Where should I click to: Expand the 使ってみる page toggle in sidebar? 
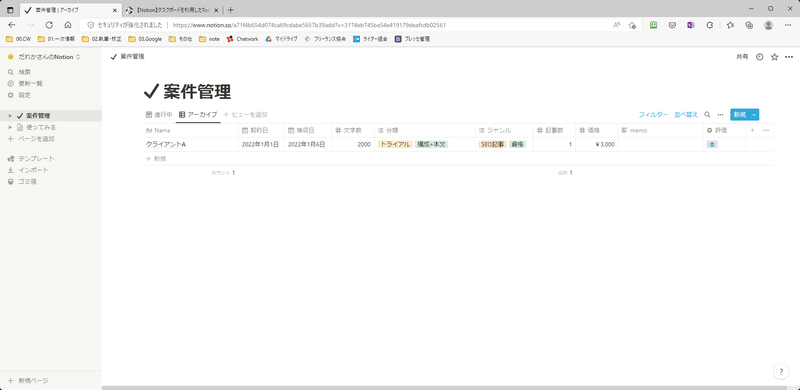[x=10, y=127]
